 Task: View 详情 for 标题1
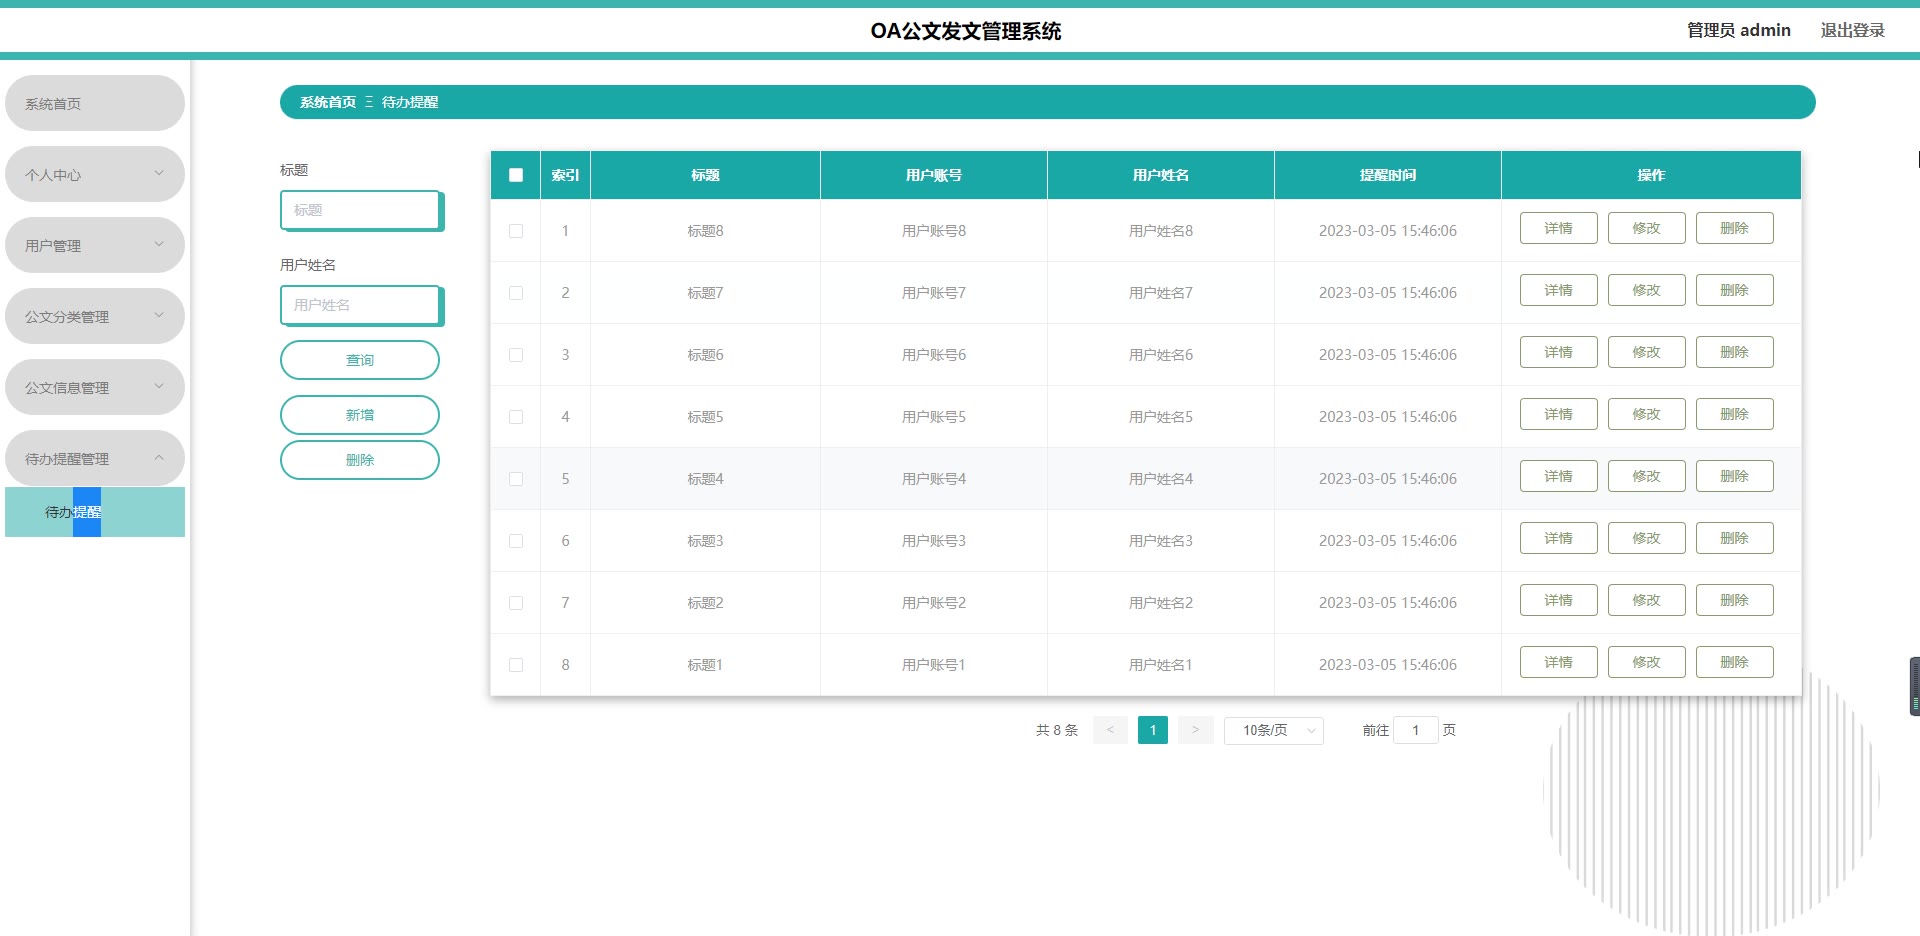coord(1558,662)
